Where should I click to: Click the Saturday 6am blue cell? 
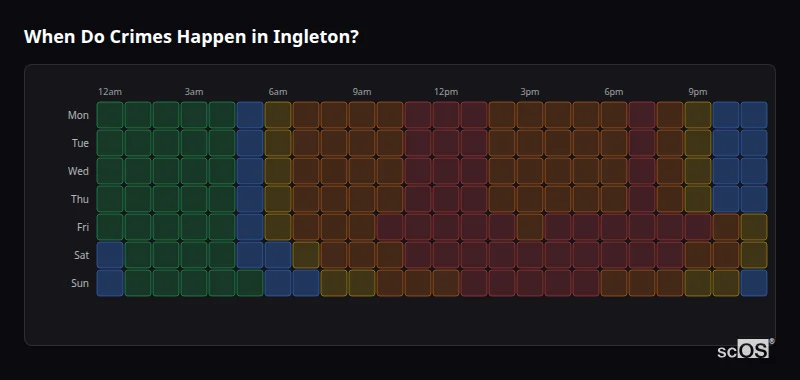click(x=278, y=255)
